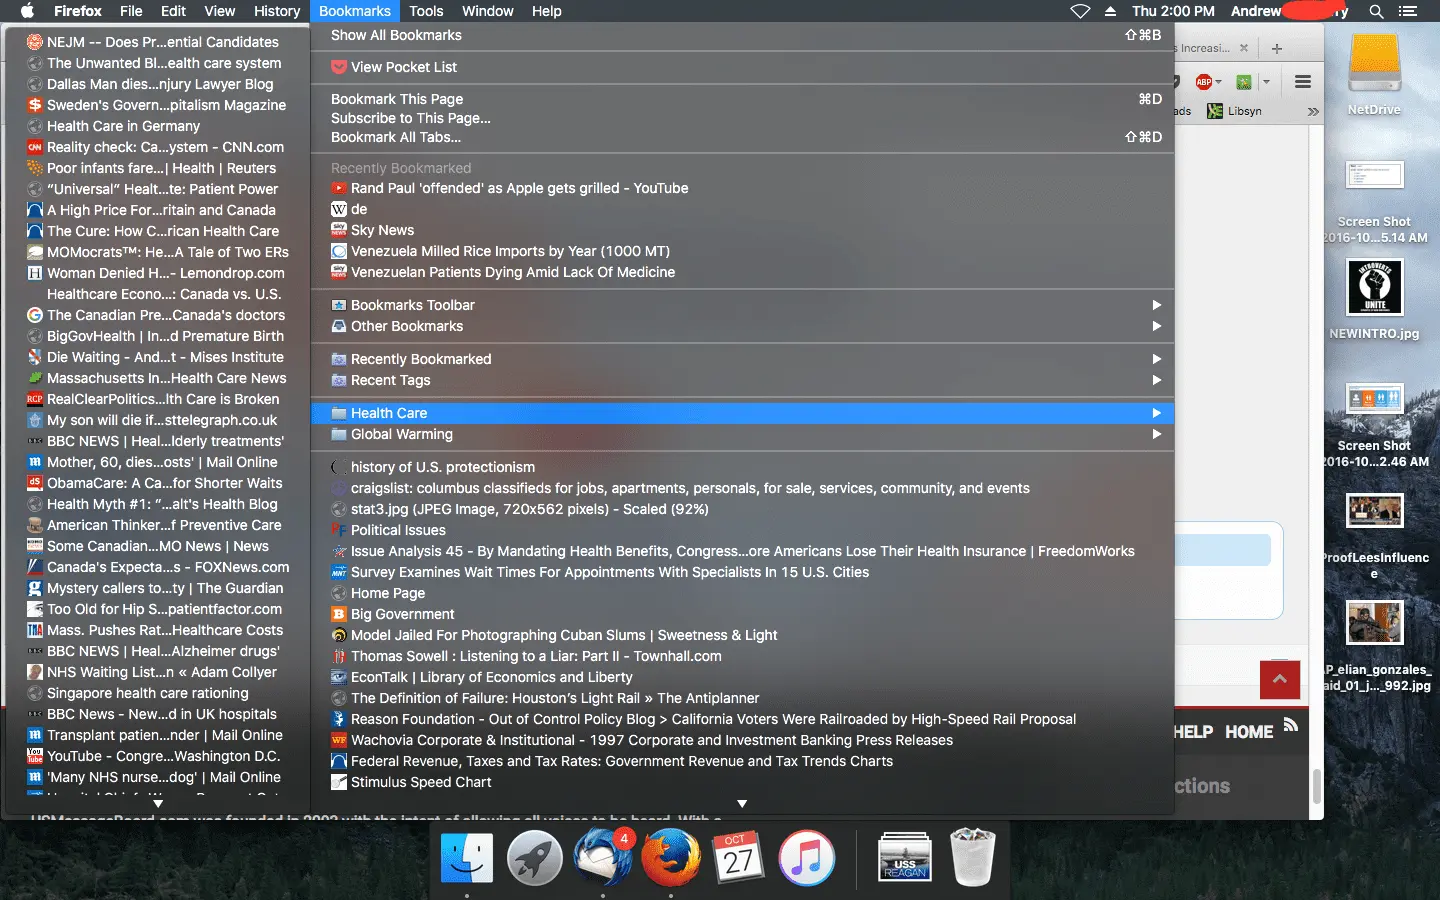Click the Adblock Plus toolbar icon
Viewport: 1440px width, 900px height.
pyautogui.click(x=1205, y=82)
